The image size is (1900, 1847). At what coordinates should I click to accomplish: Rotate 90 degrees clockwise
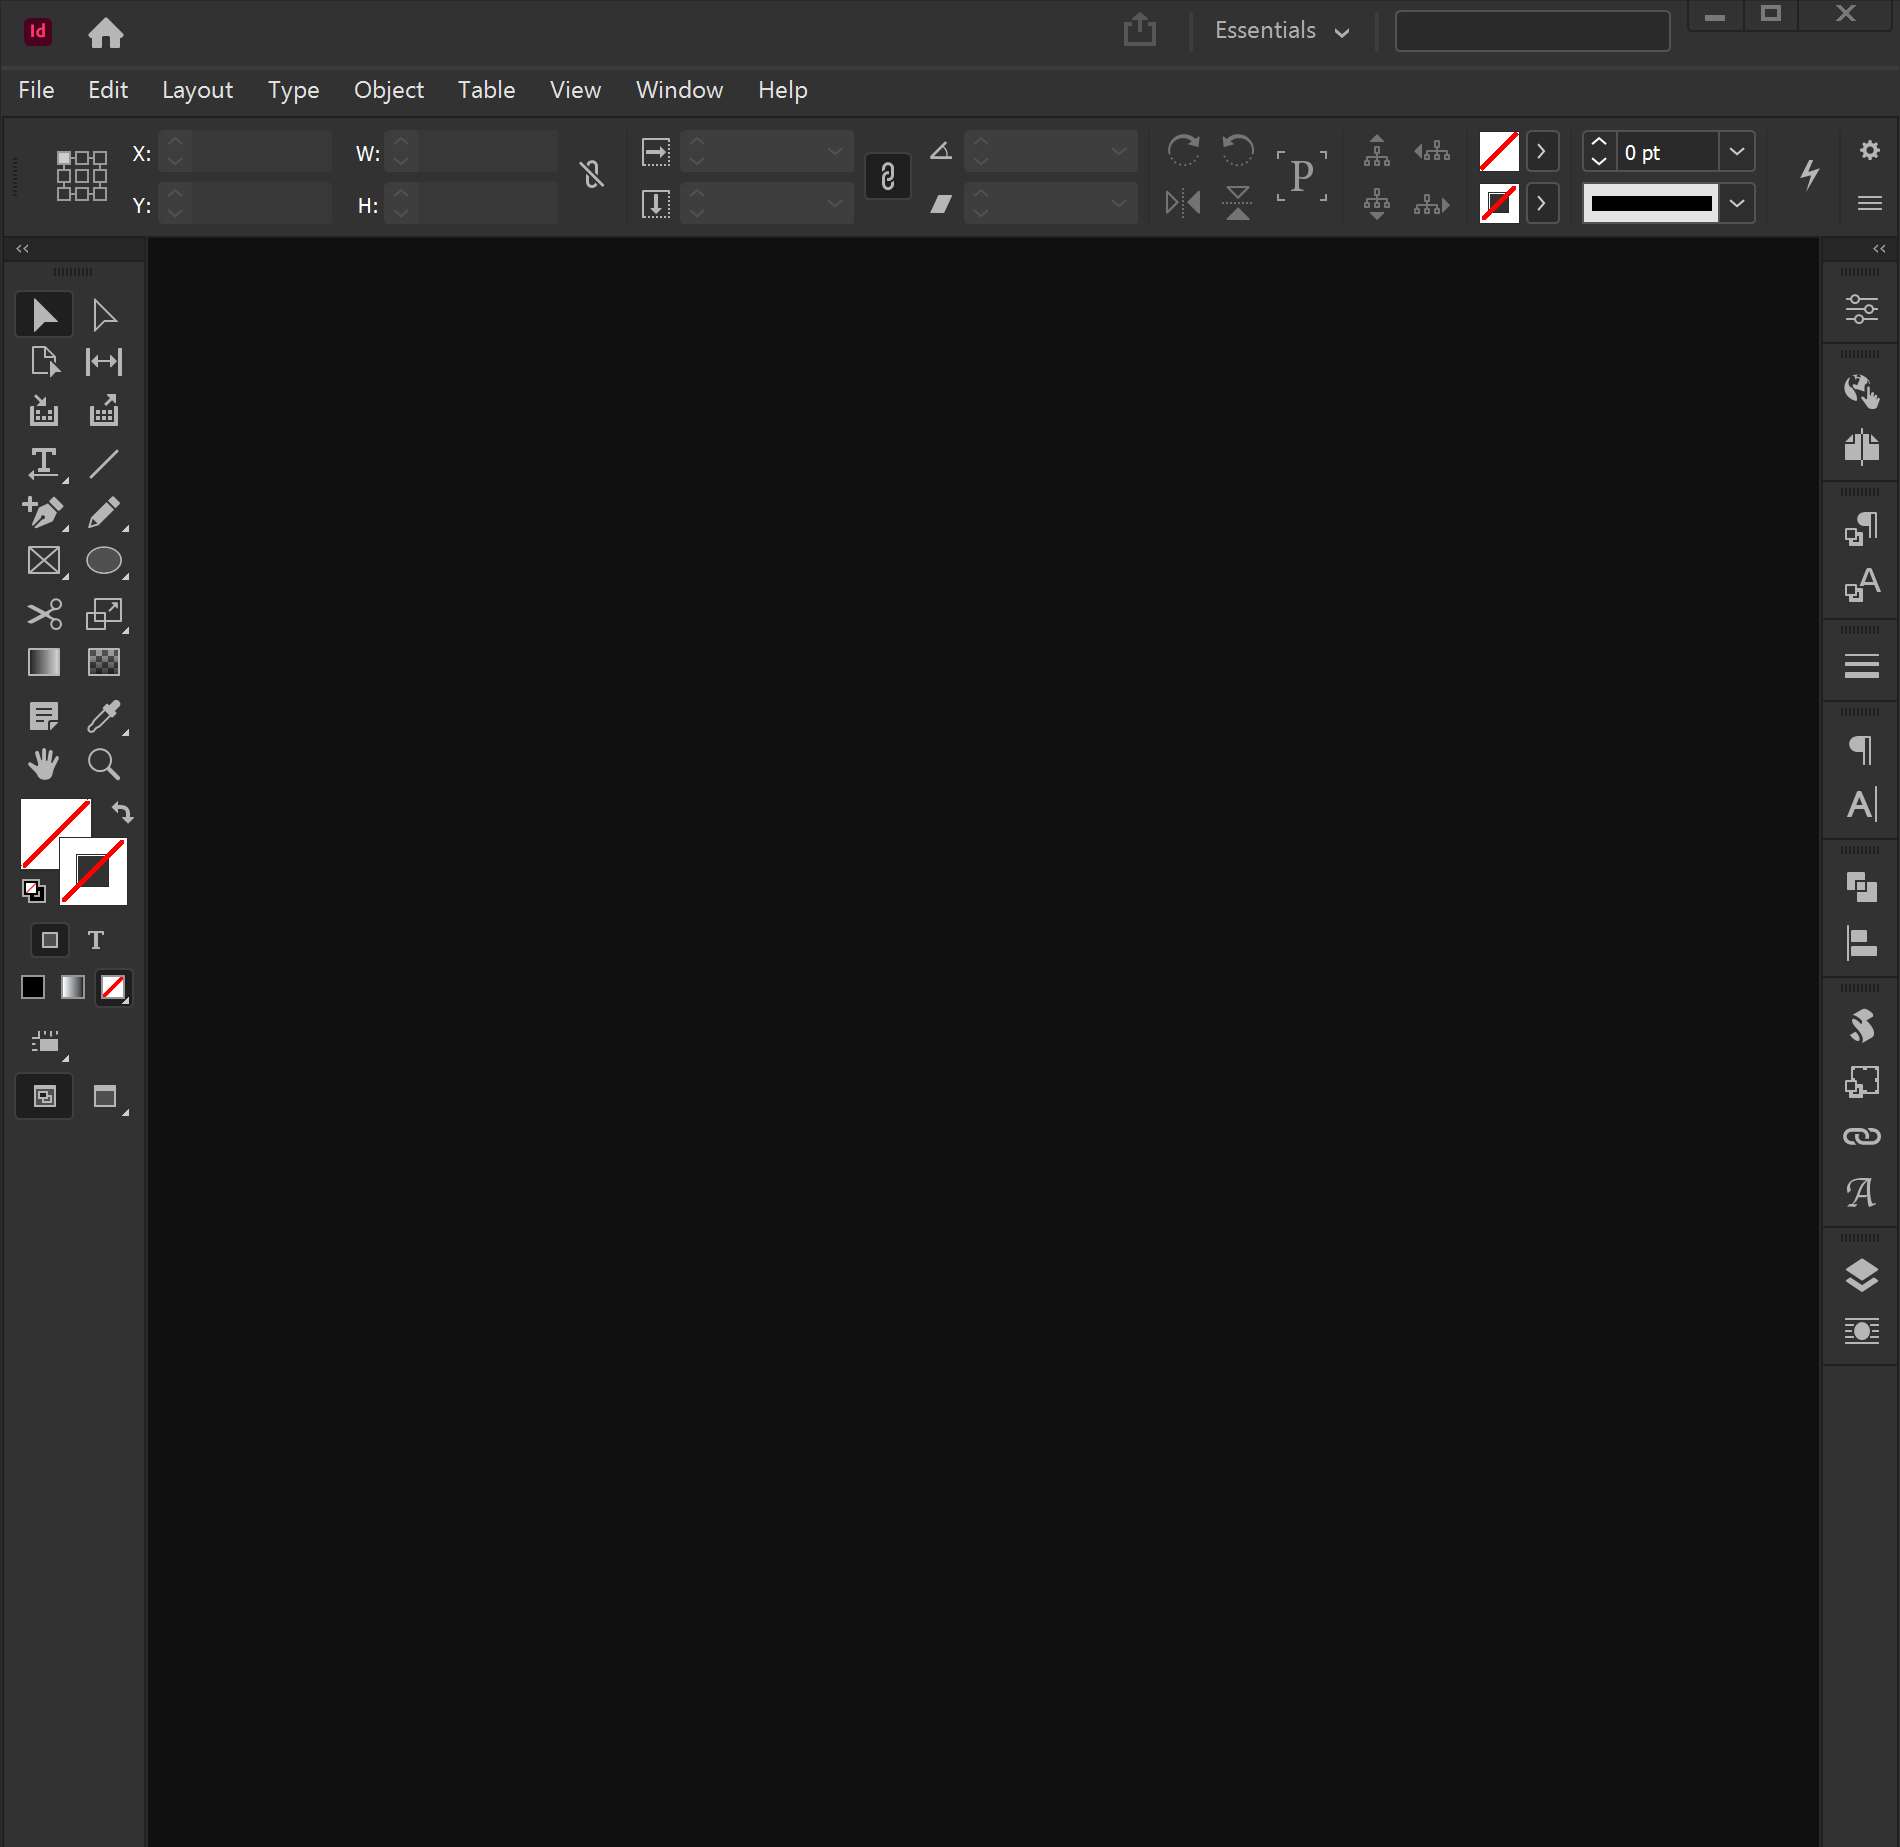tap(1183, 150)
